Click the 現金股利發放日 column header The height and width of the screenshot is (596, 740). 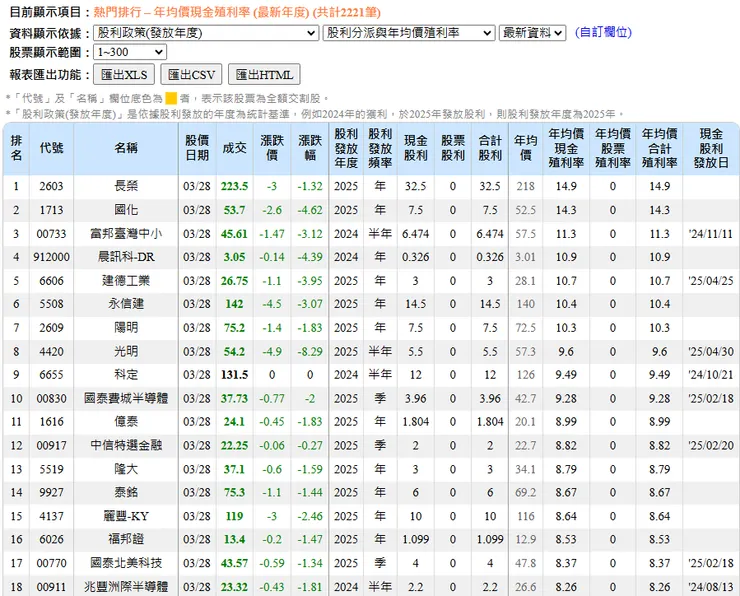pyautogui.click(x=711, y=148)
